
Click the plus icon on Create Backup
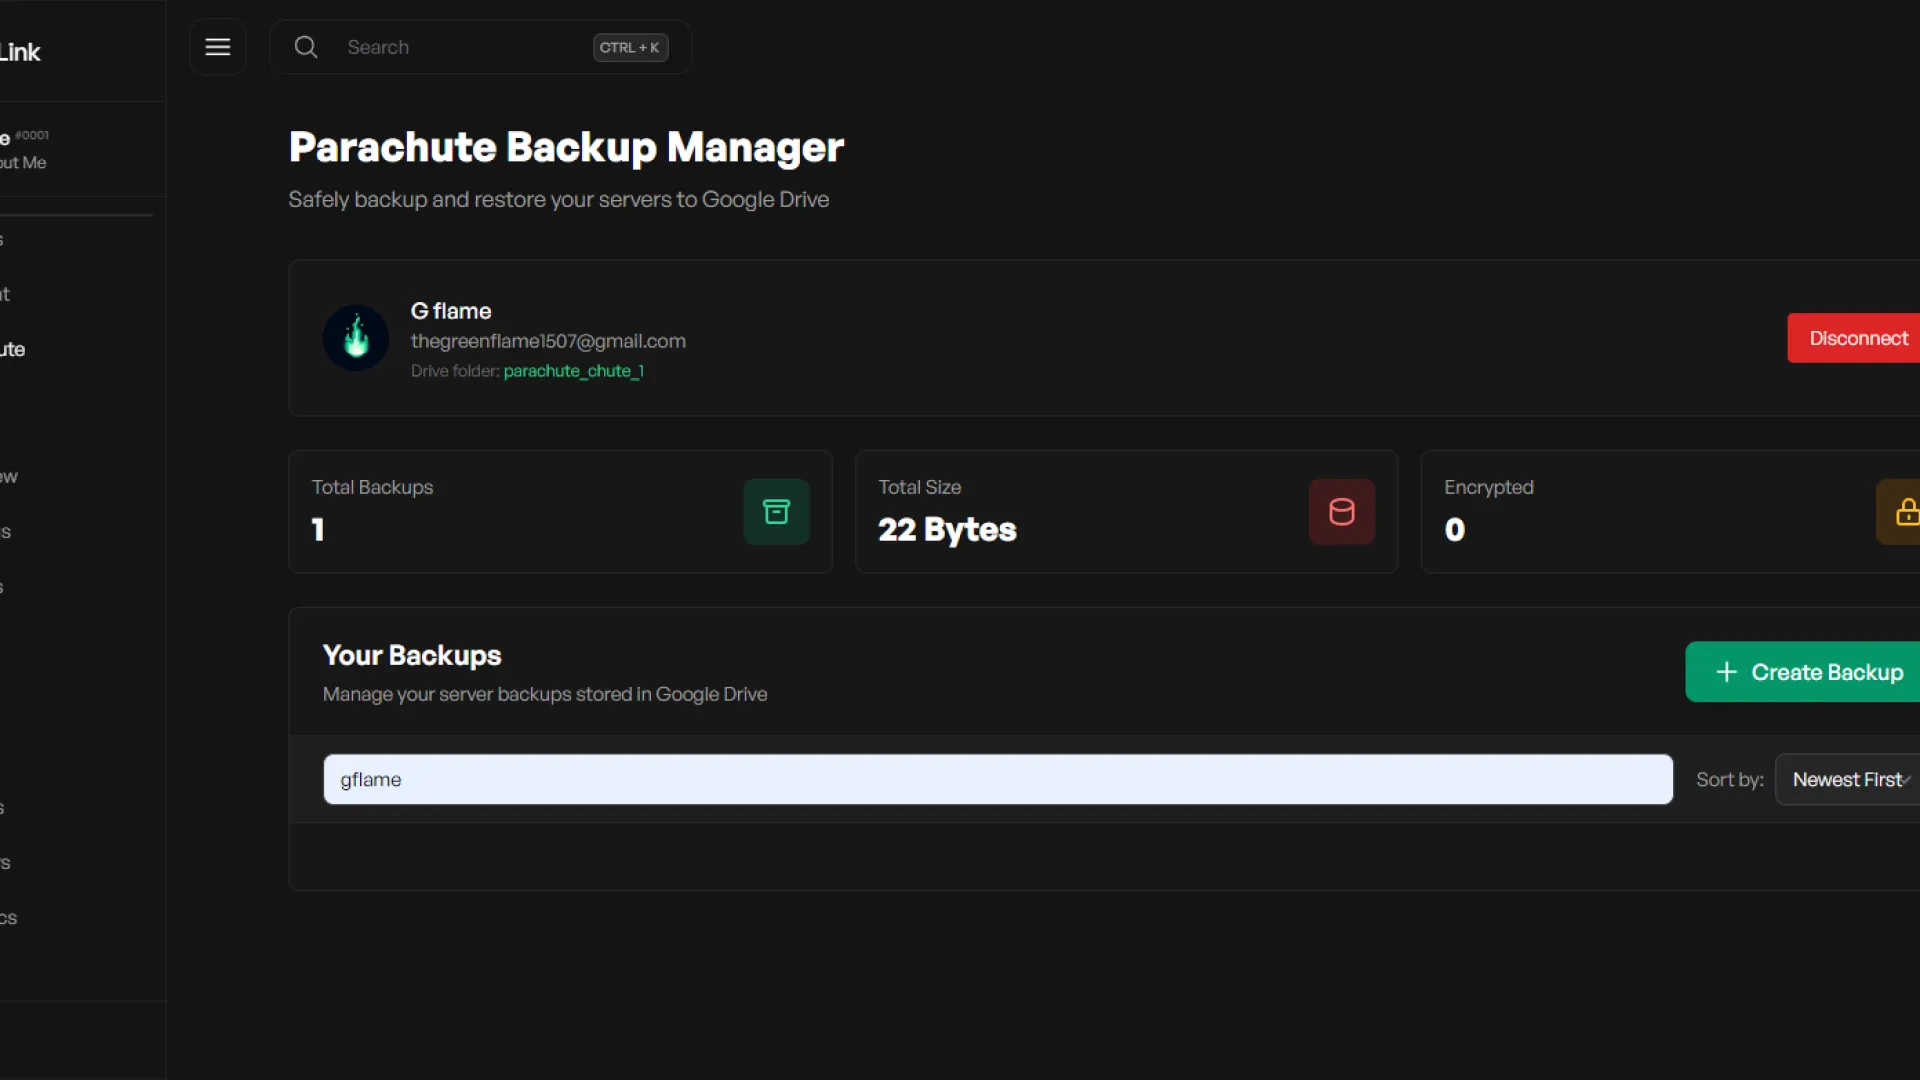pyautogui.click(x=1726, y=672)
